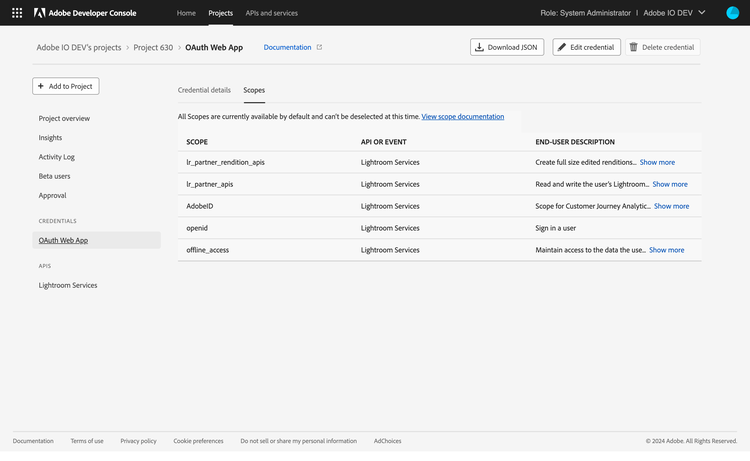Open the app switcher grid icon
The height and width of the screenshot is (461, 750).
click(x=17, y=13)
